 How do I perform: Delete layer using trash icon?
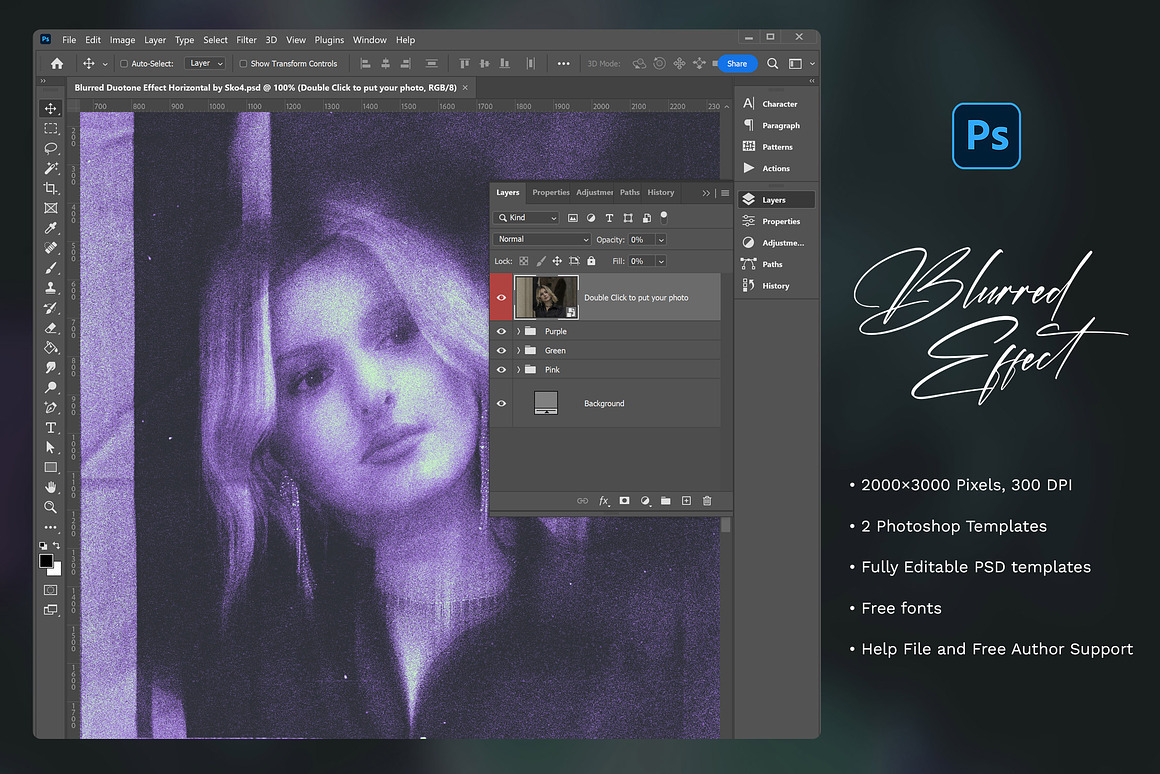(707, 501)
